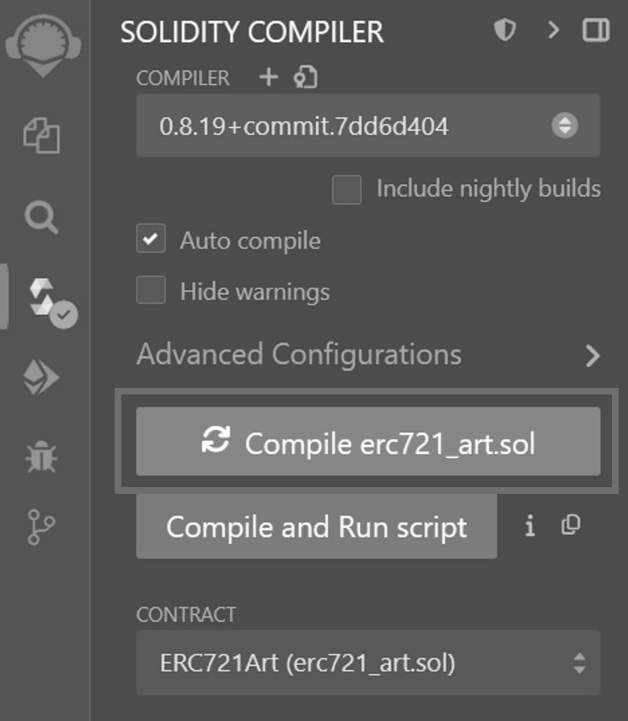This screenshot has height=721, width=628.
Task: Uncheck the Auto compile checkbox
Action: (x=151, y=238)
